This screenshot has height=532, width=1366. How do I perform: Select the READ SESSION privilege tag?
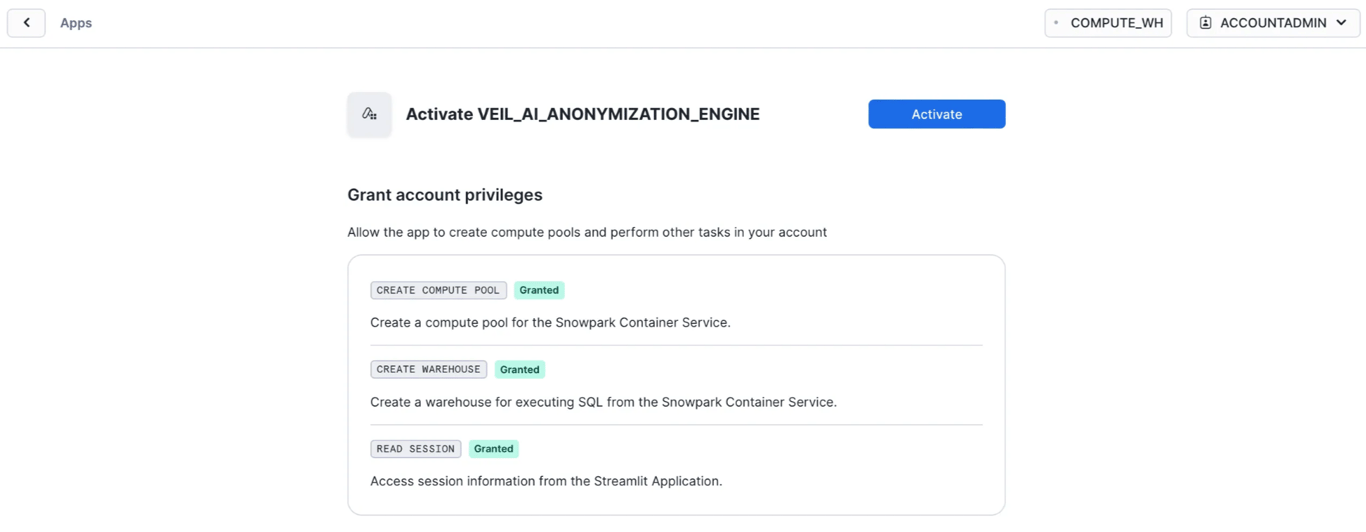coord(415,449)
